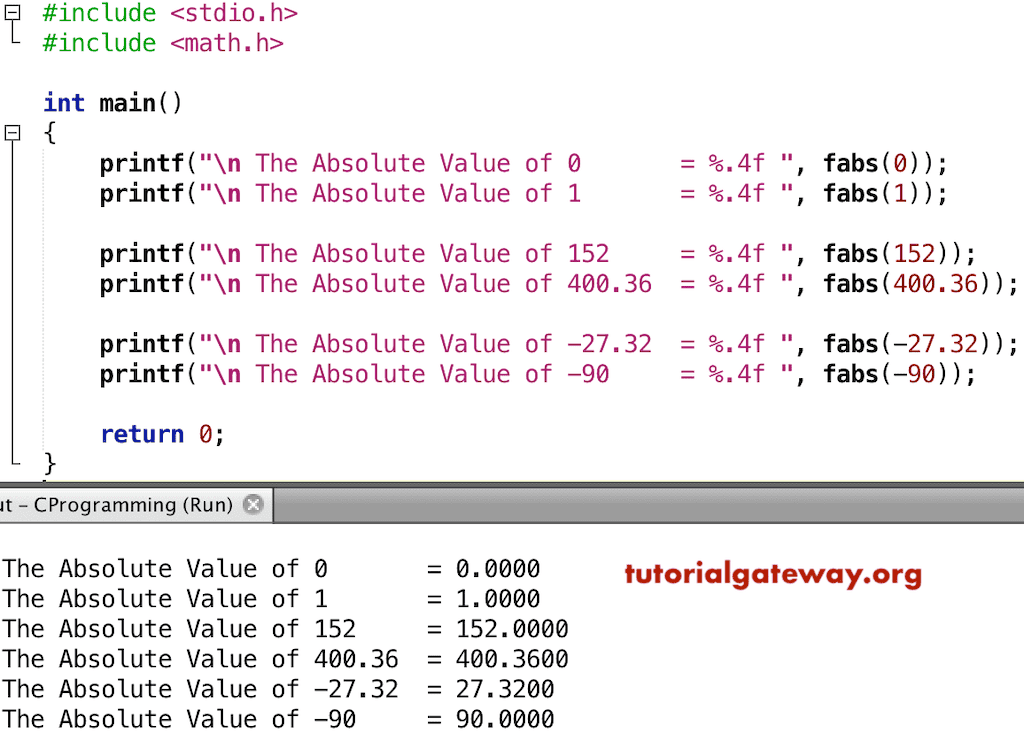Place cursor on '#include <stdio.h>' line

point(168,13)
